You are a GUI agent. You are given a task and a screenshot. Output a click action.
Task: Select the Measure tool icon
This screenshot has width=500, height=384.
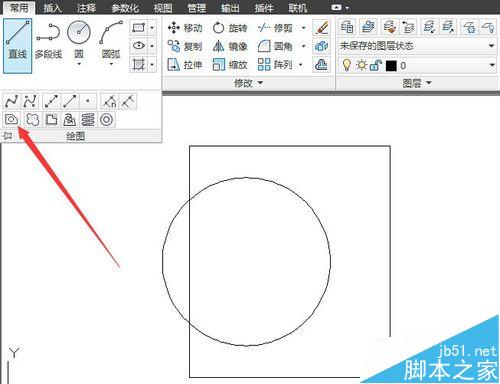pos(128,101)
